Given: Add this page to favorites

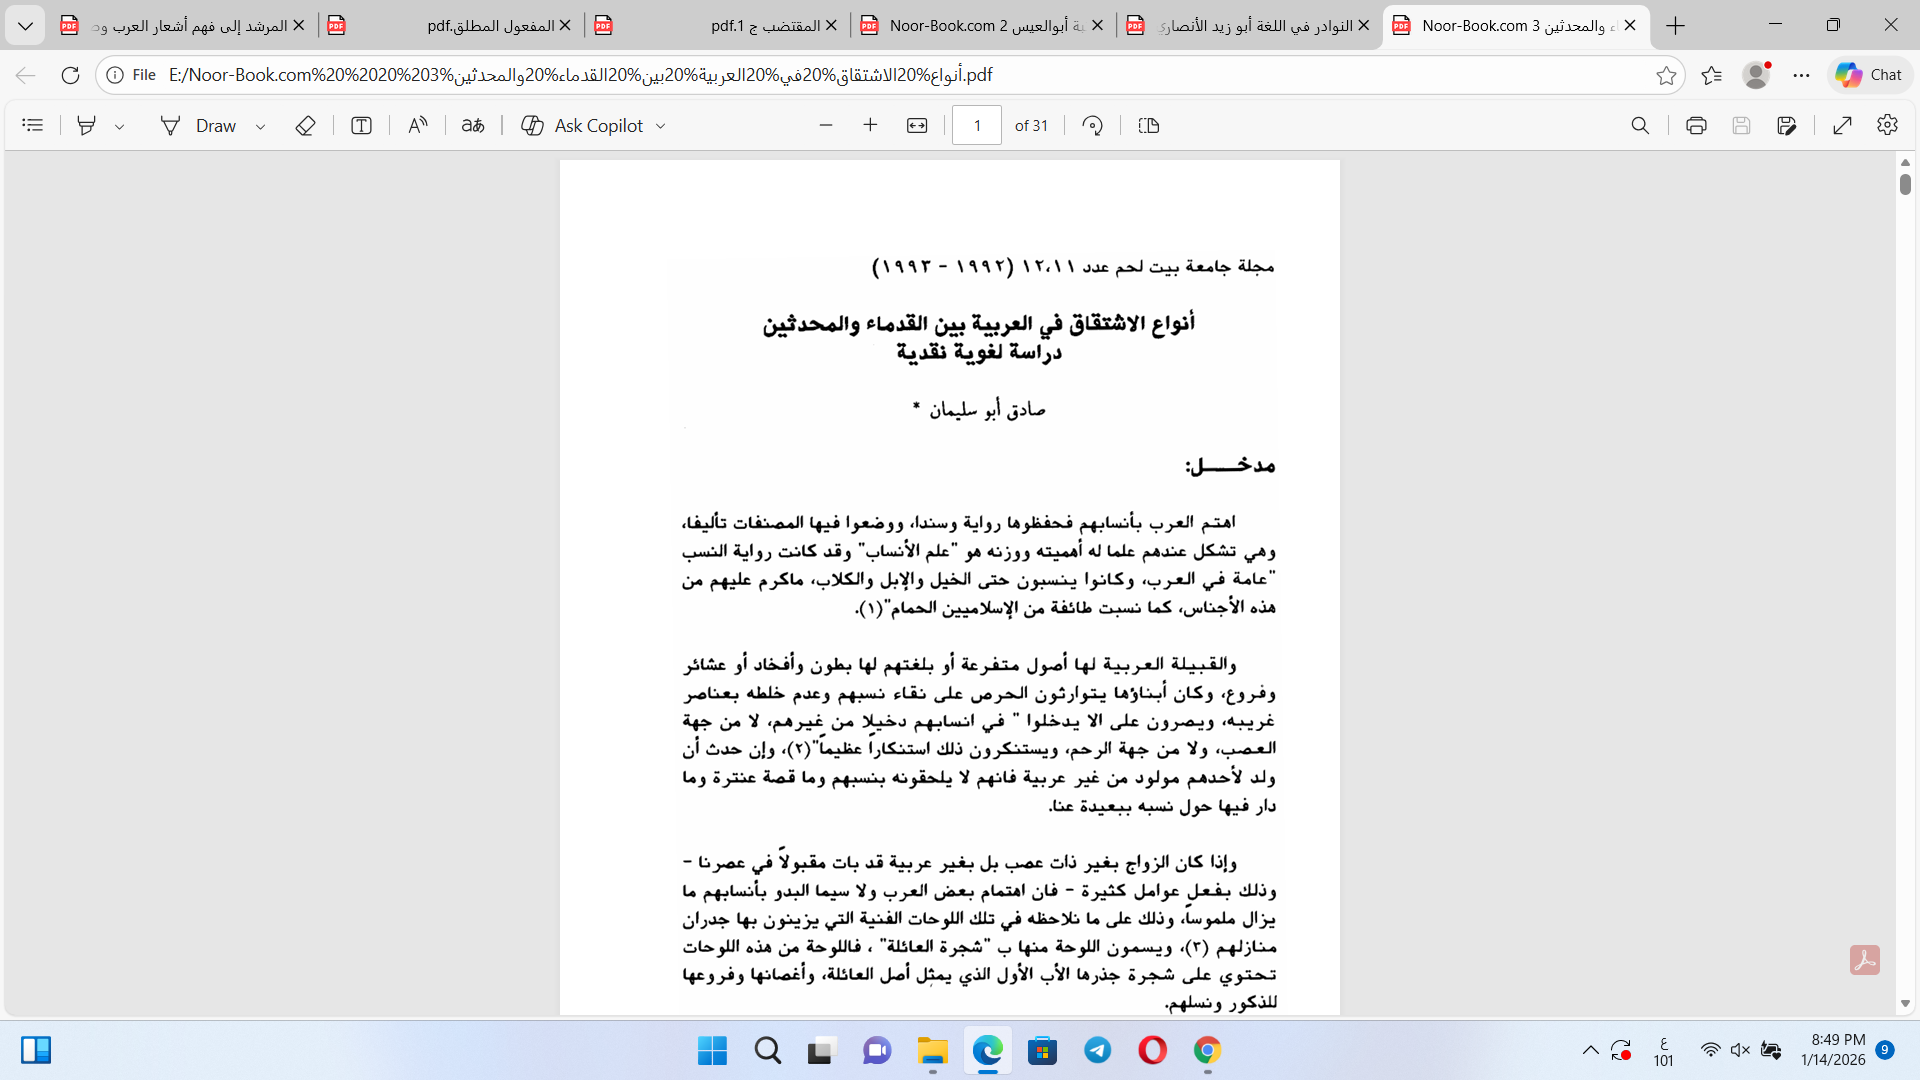Looking at the screenshot, I should tap(1666, 75).
